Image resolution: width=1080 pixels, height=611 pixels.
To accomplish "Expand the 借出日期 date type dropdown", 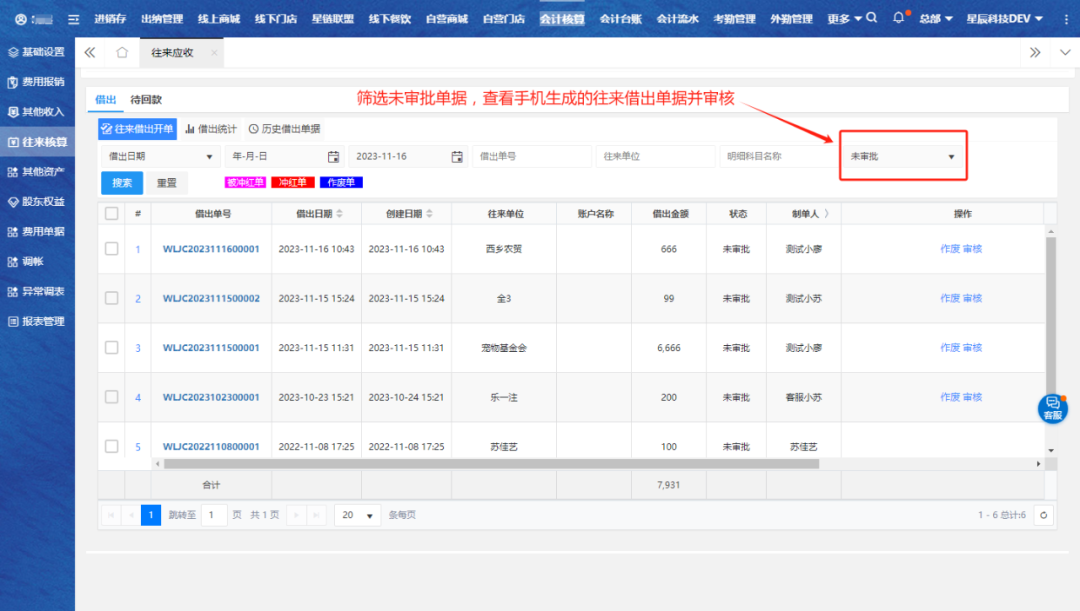I will (160, 157).
